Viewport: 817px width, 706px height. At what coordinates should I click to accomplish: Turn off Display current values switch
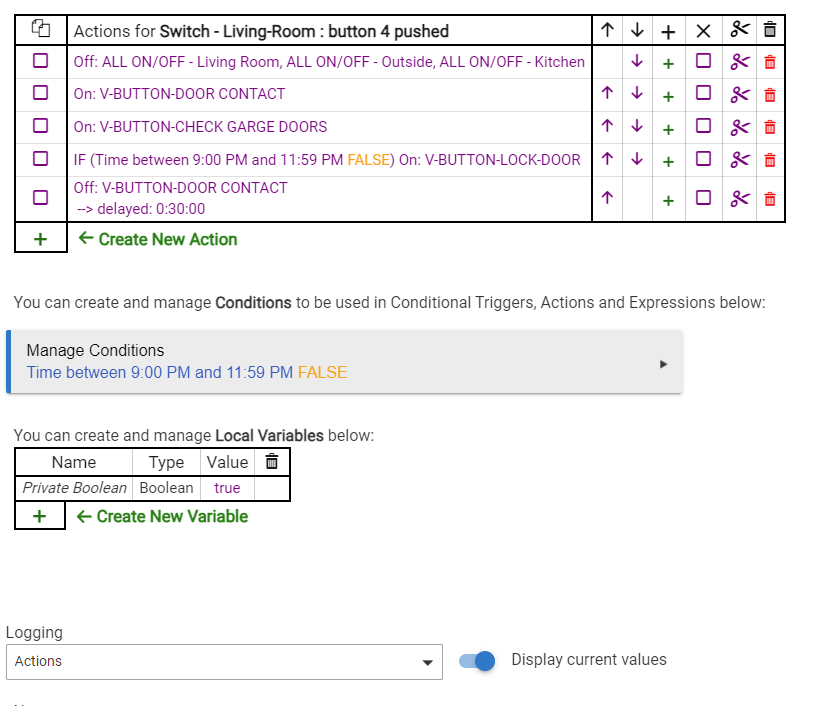(x=478, y=661)
